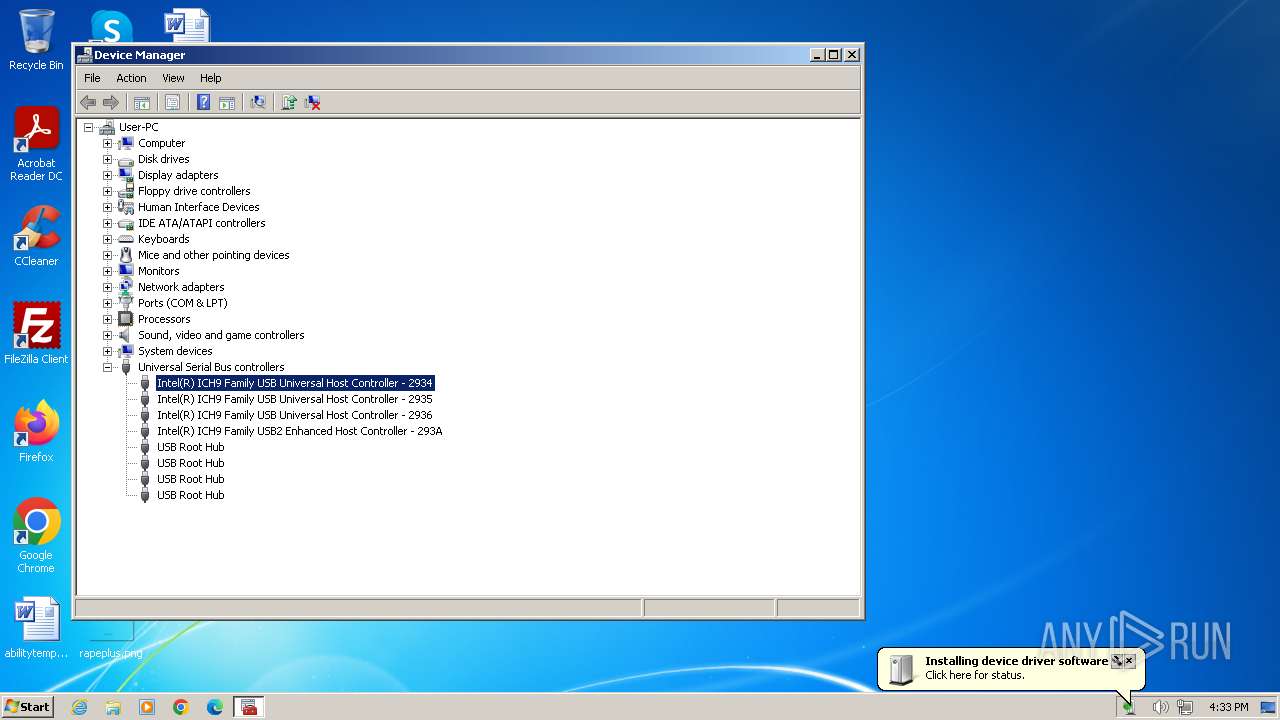Select the CCleaner desktop icon
Screen dimensions: 1280x720
pyautogui.click(x=36, y=236)
